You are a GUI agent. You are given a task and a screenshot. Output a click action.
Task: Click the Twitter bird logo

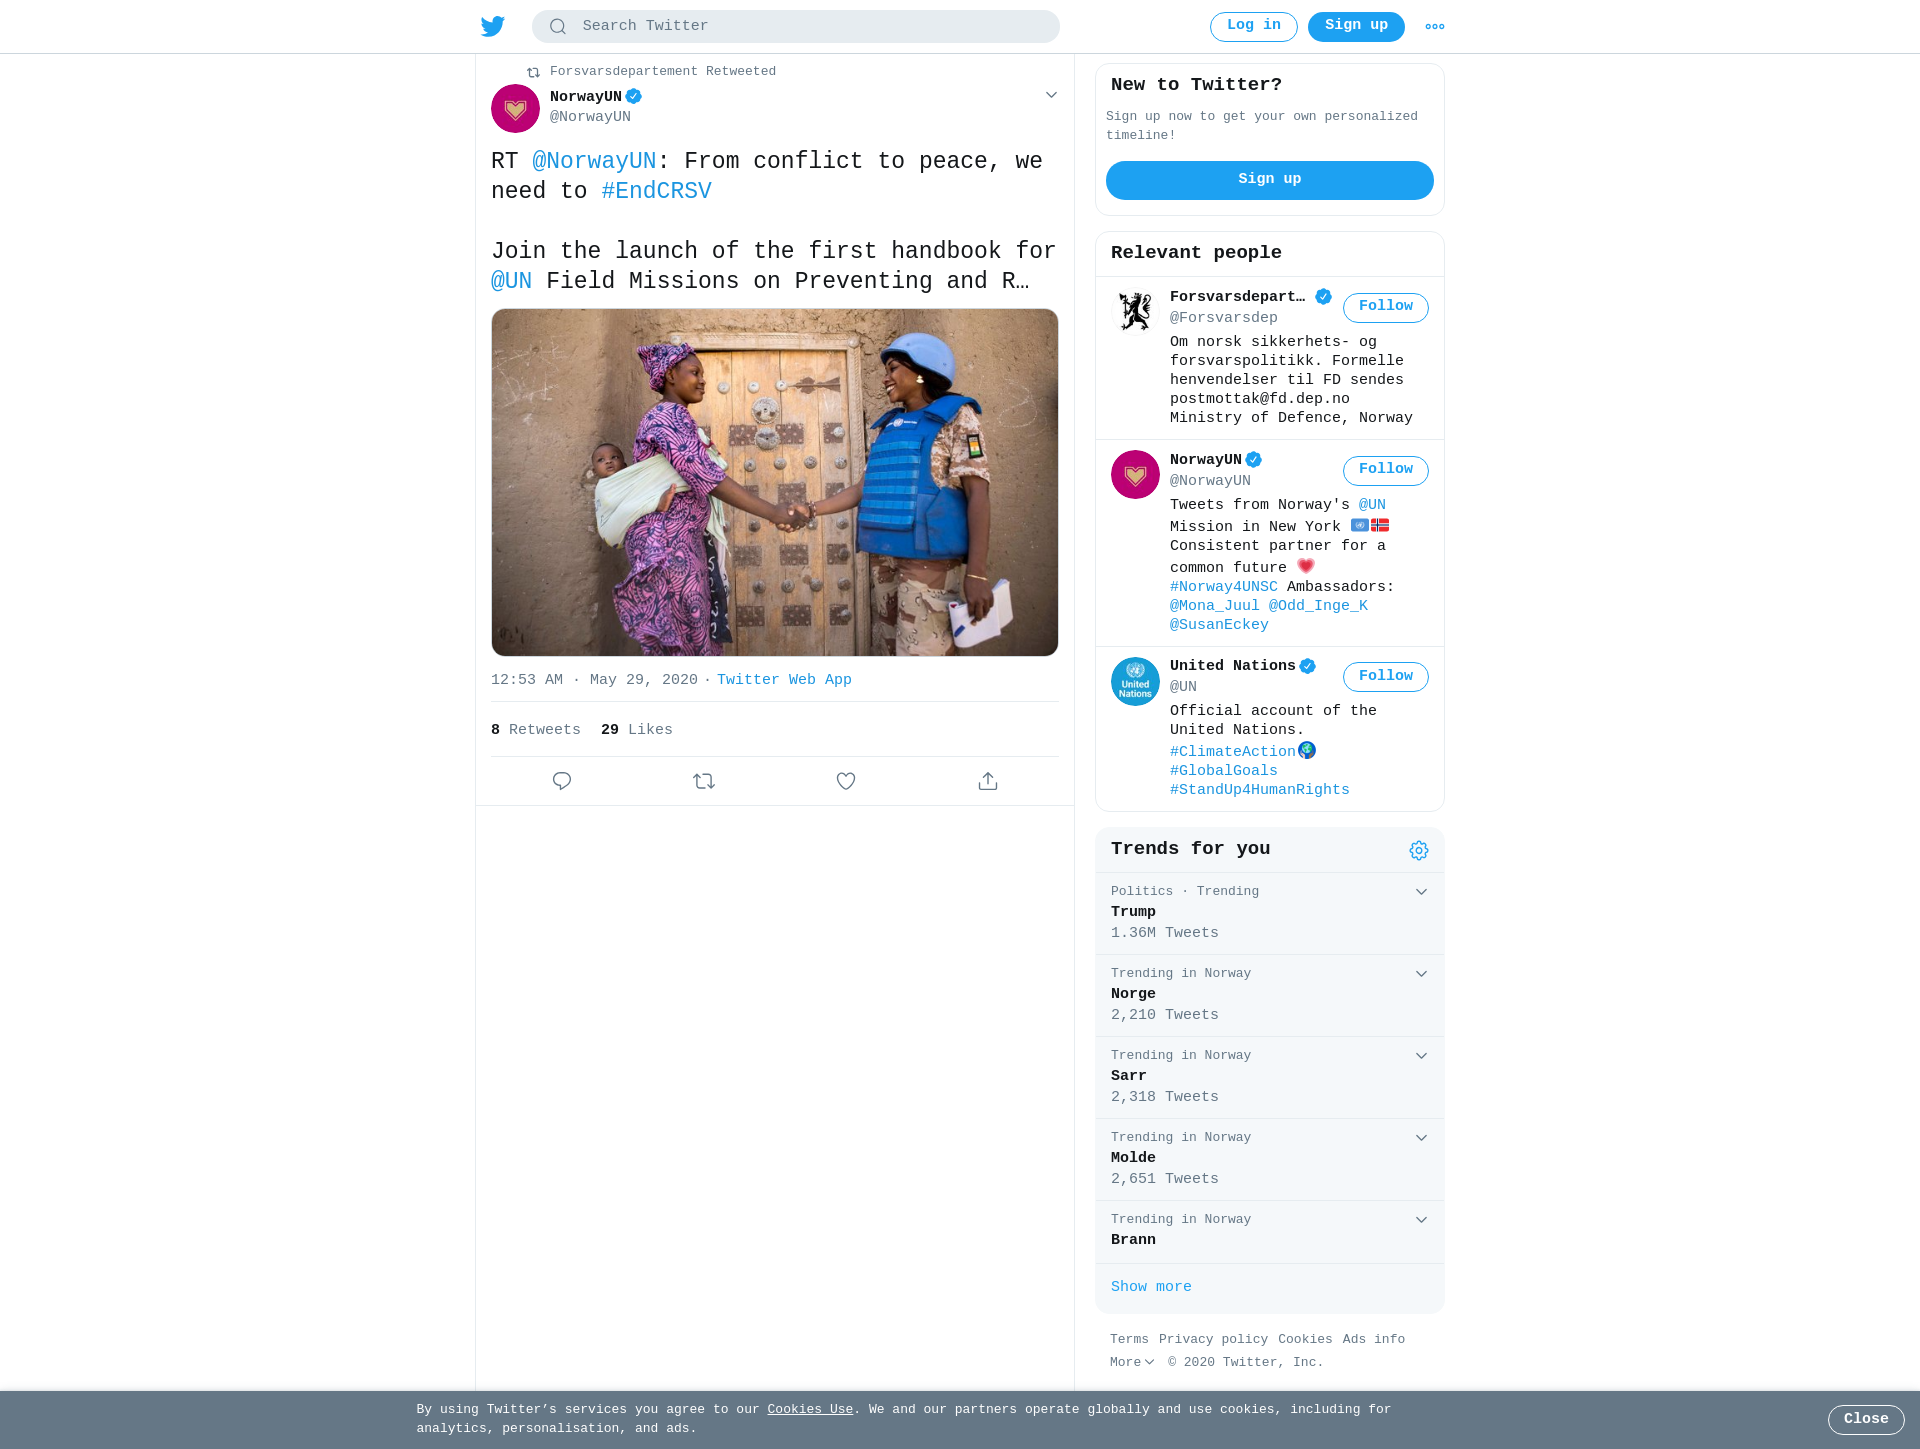tap(493, 26)
